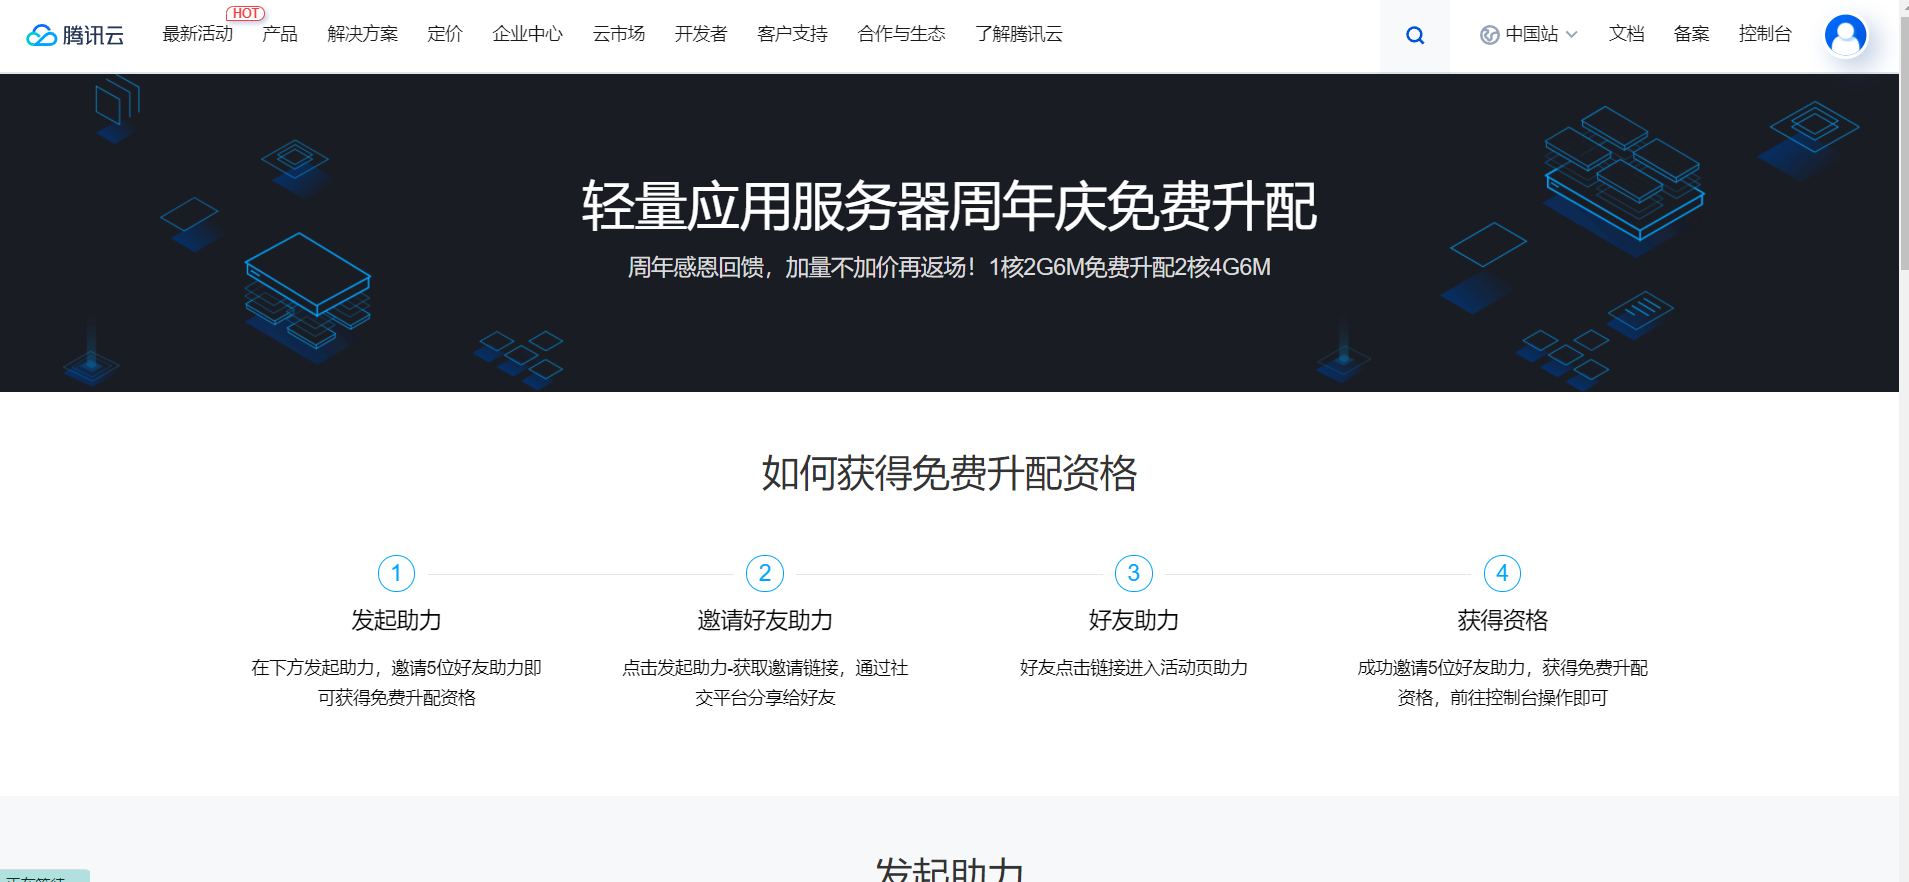The image size is (1909, 882).
Task: Click the globe icon beside 中国站
Action: 1489,35
